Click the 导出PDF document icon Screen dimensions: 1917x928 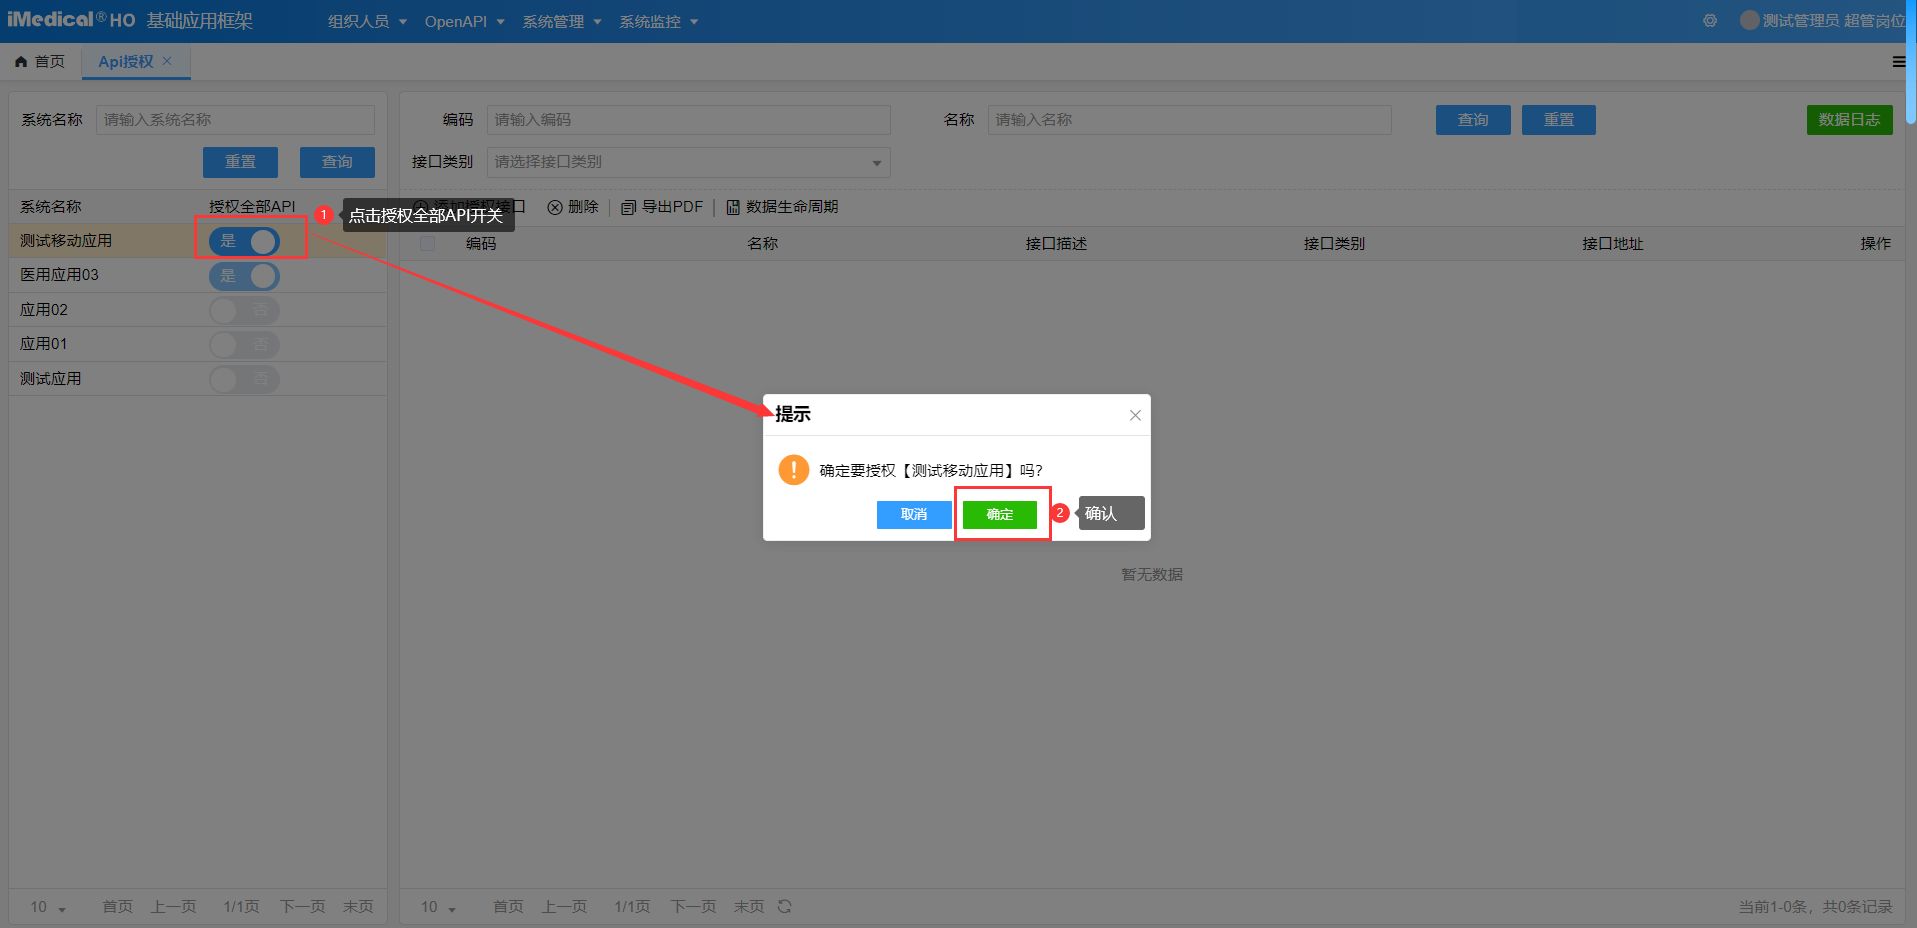tap(628, 207)
